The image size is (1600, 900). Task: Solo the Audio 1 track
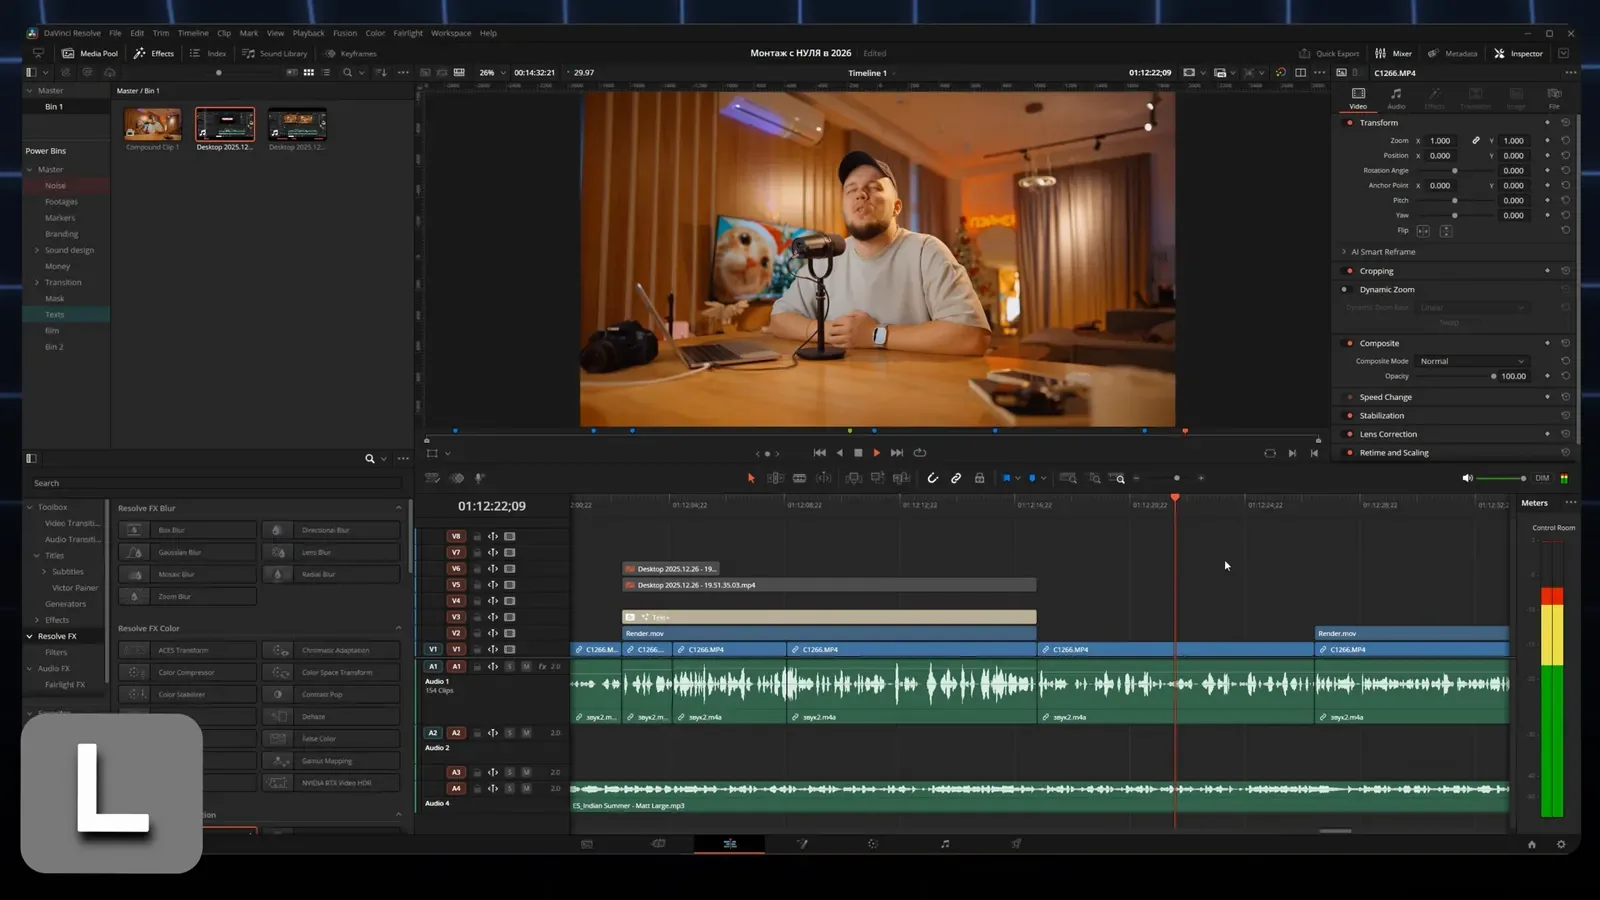509,666
